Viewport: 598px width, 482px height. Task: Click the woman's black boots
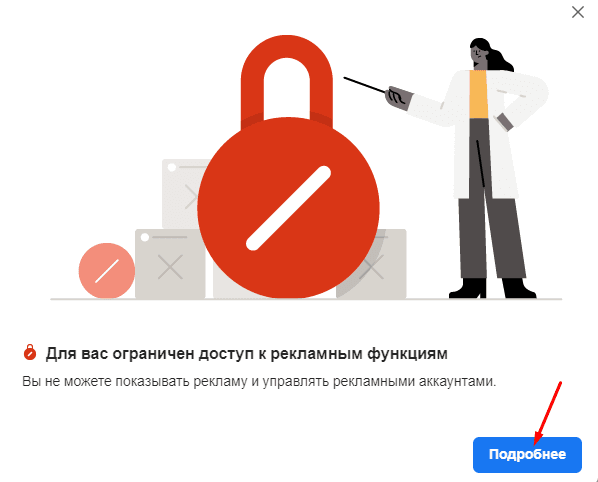pyautogui.click(x=492, y=289)
